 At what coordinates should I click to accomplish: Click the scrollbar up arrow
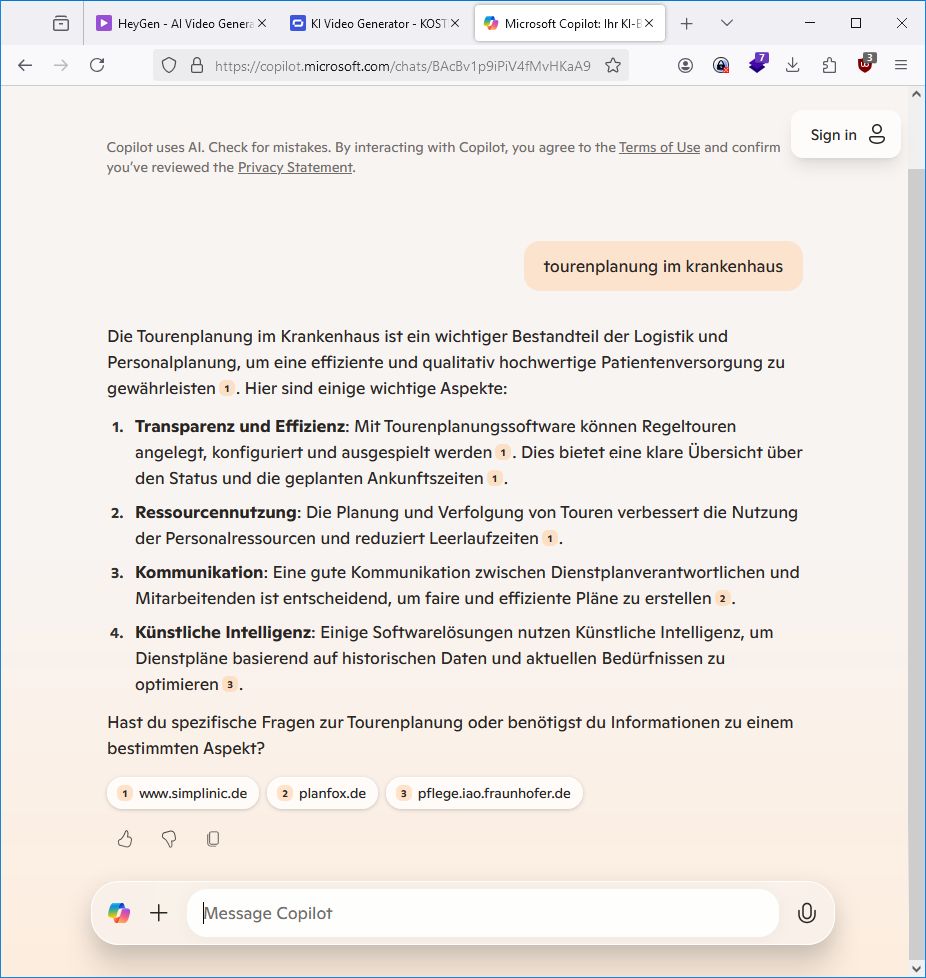(916, 94)
